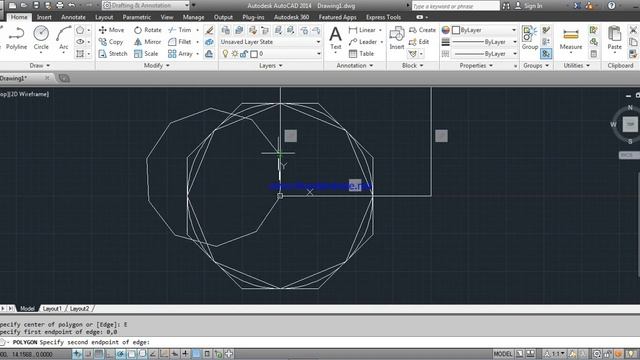Click the Polygon tool icon
640x360 pixels.
coord(80,30)
